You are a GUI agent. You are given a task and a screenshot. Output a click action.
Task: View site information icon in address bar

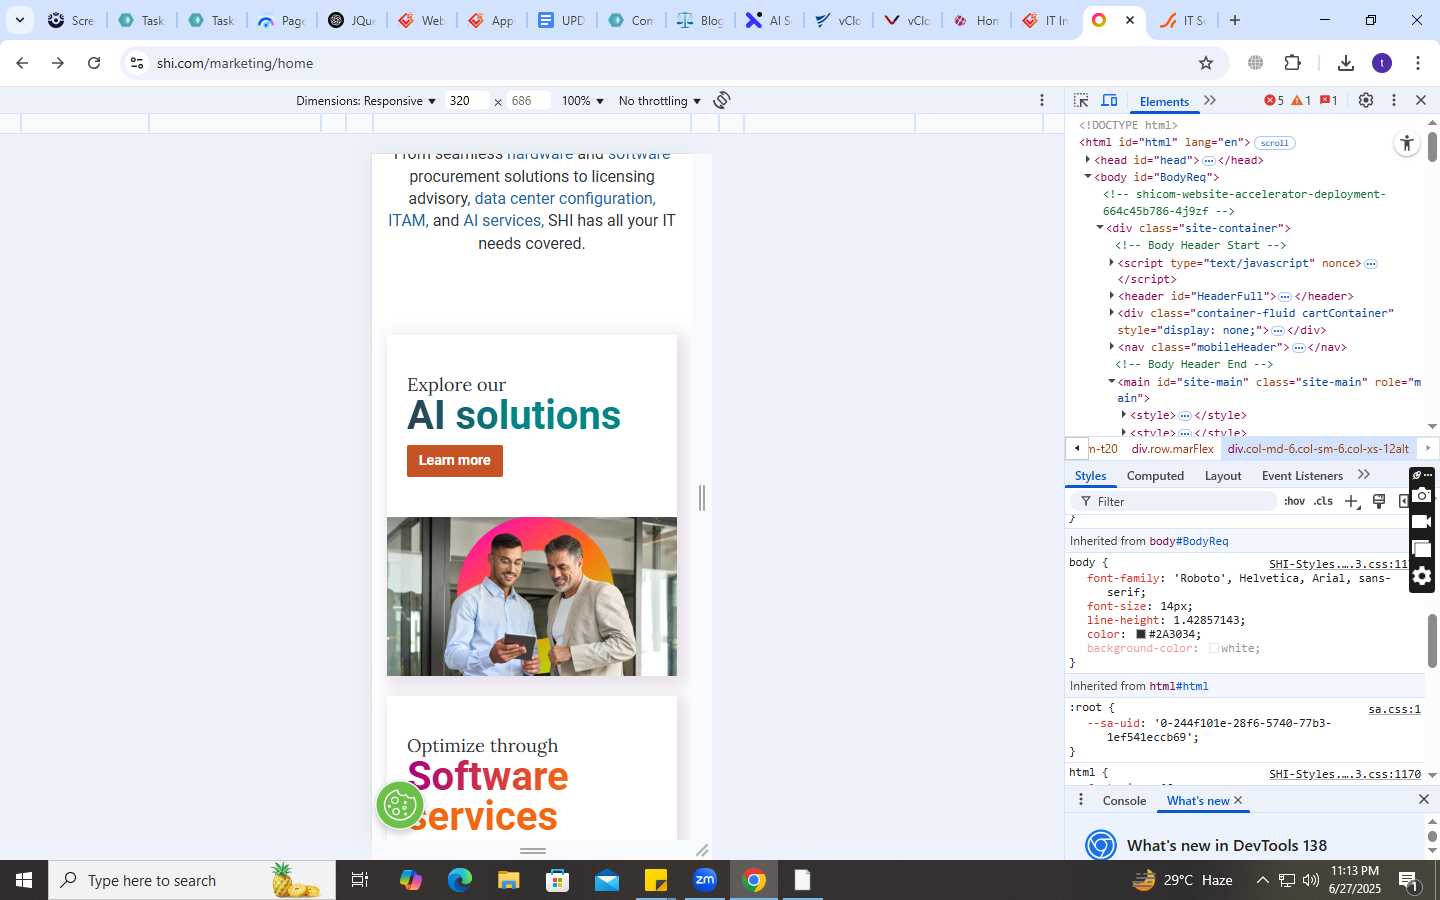point(137,63)
